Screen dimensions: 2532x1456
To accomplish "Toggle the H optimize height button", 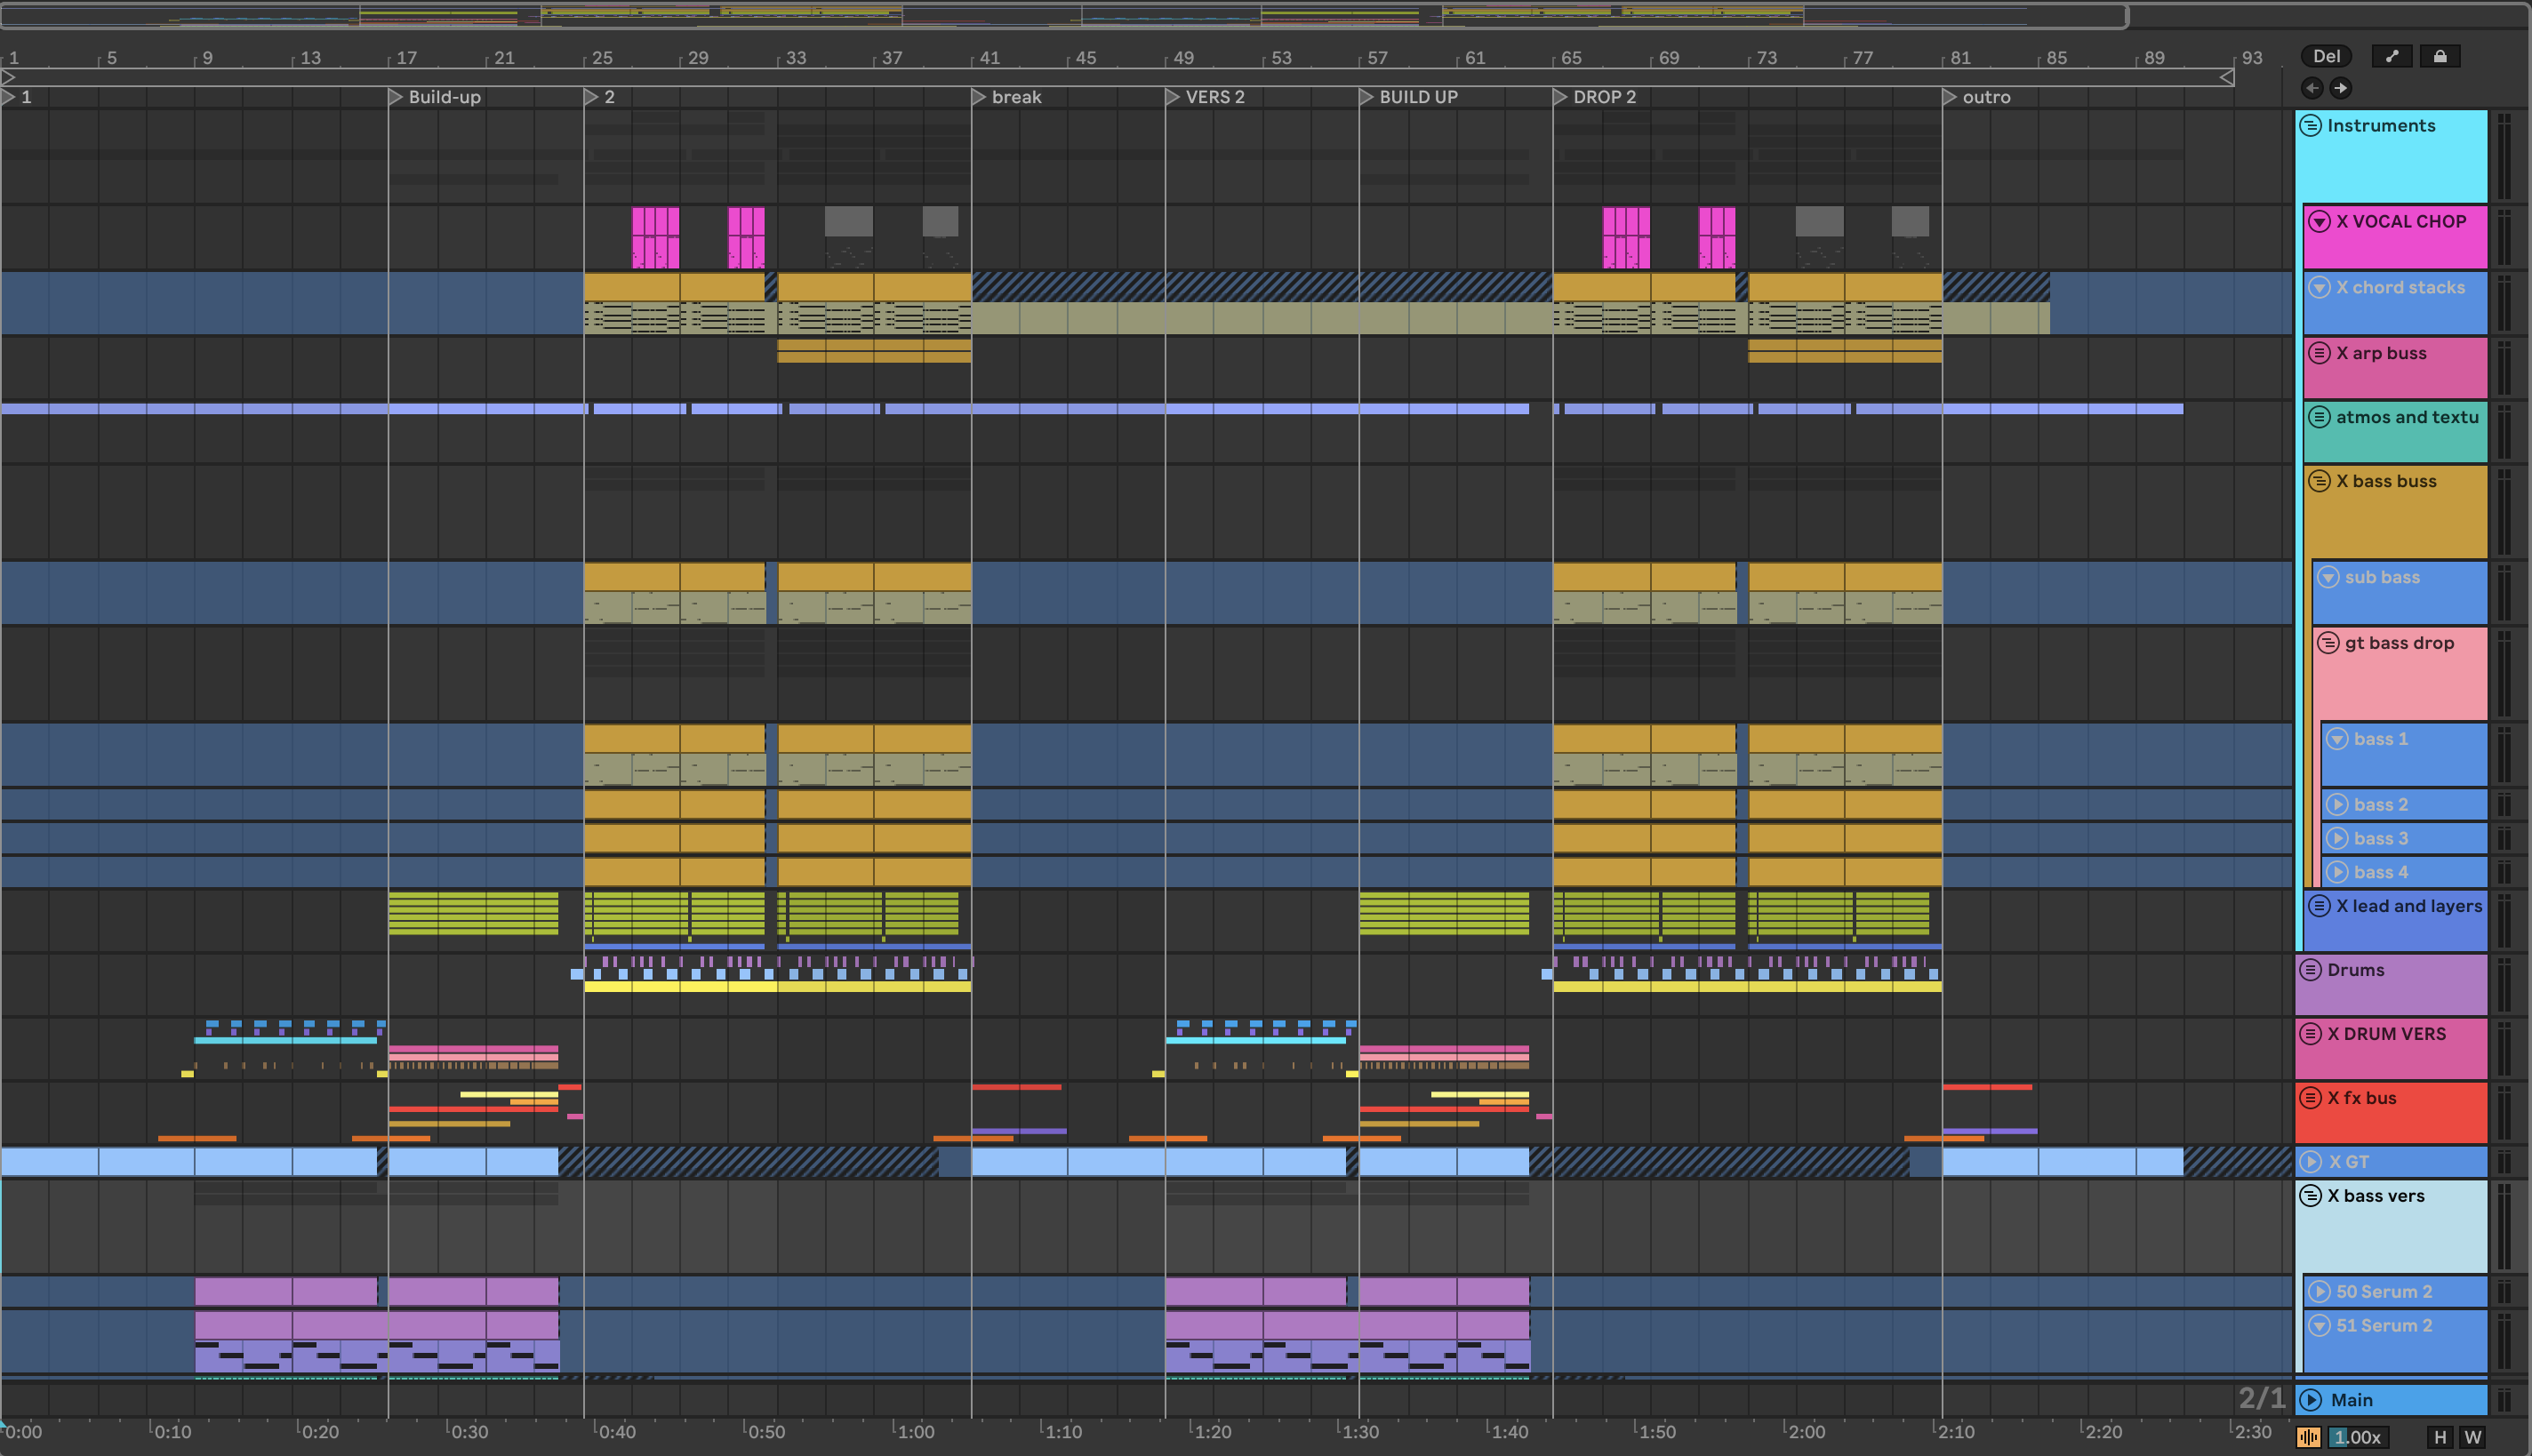I will pyautogui.click(x=2440, y=1437).
